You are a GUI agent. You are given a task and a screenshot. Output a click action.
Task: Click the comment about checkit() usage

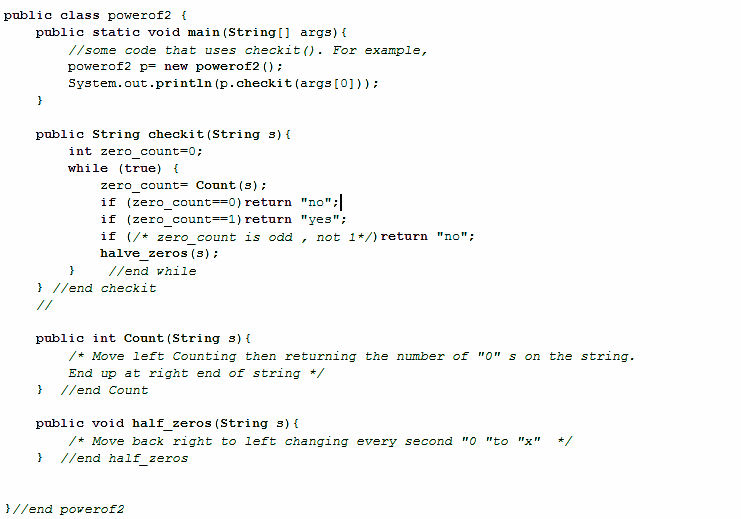[248, 50]
